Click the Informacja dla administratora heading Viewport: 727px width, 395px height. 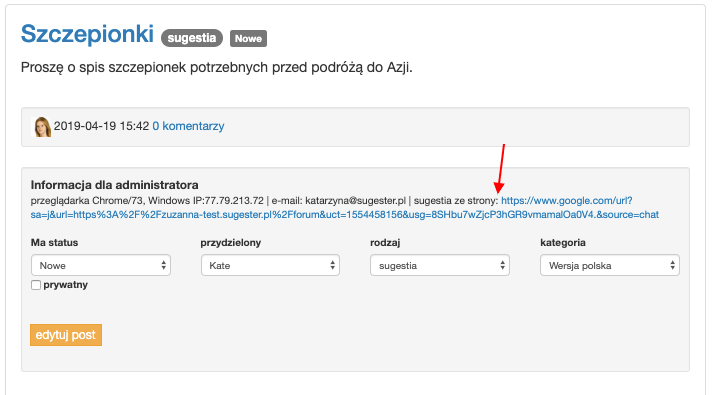tap(115, 185)
